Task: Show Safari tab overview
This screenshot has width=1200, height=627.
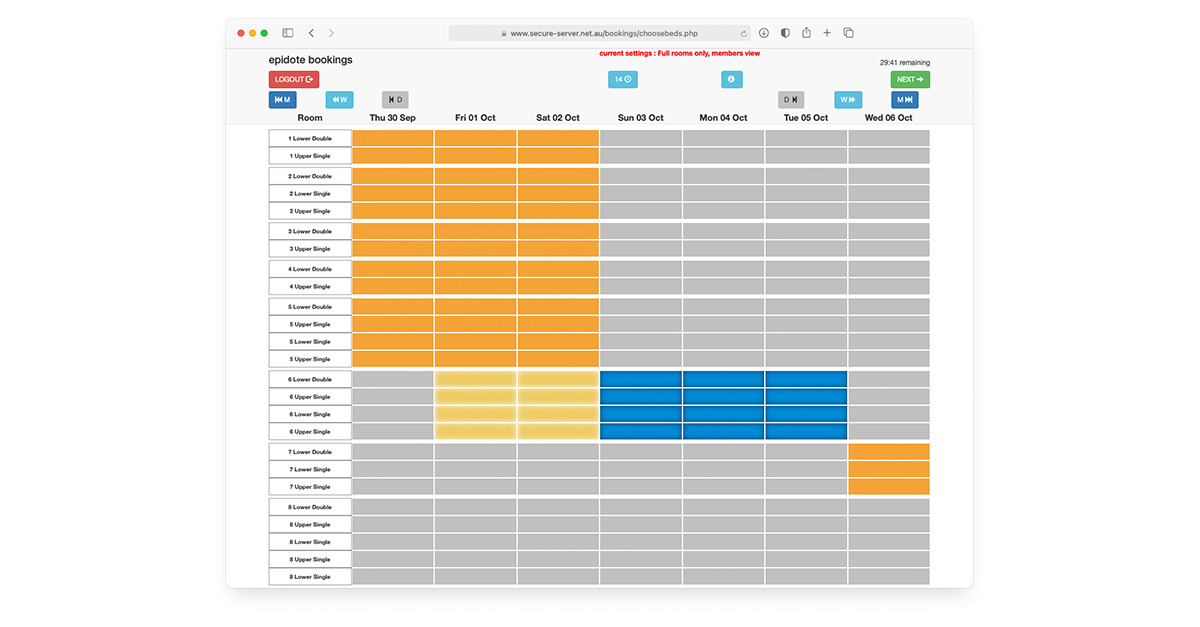Action: tap(848, 33)
